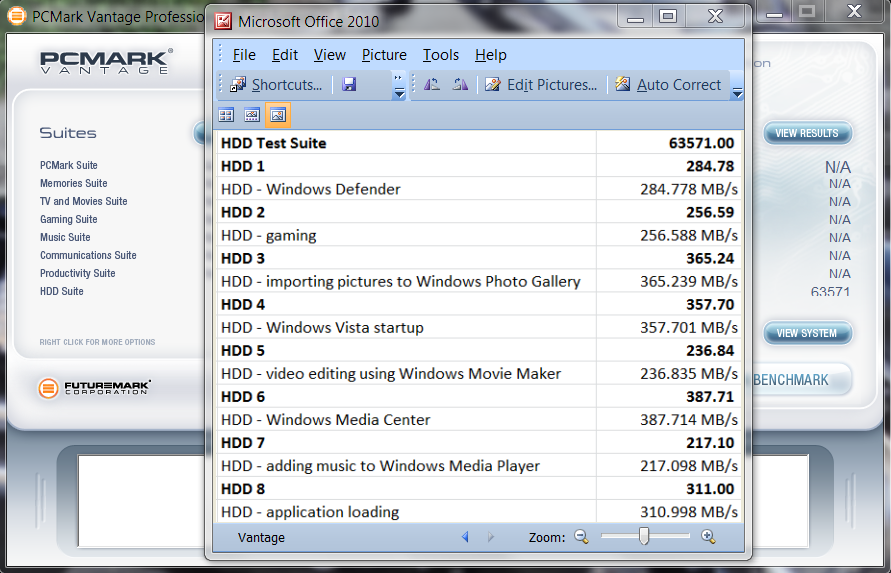Image resolution: width=891 pixels, height=573 pixels.
Task: Click the Futuremark Corporation logo
Action: point(97,388)
